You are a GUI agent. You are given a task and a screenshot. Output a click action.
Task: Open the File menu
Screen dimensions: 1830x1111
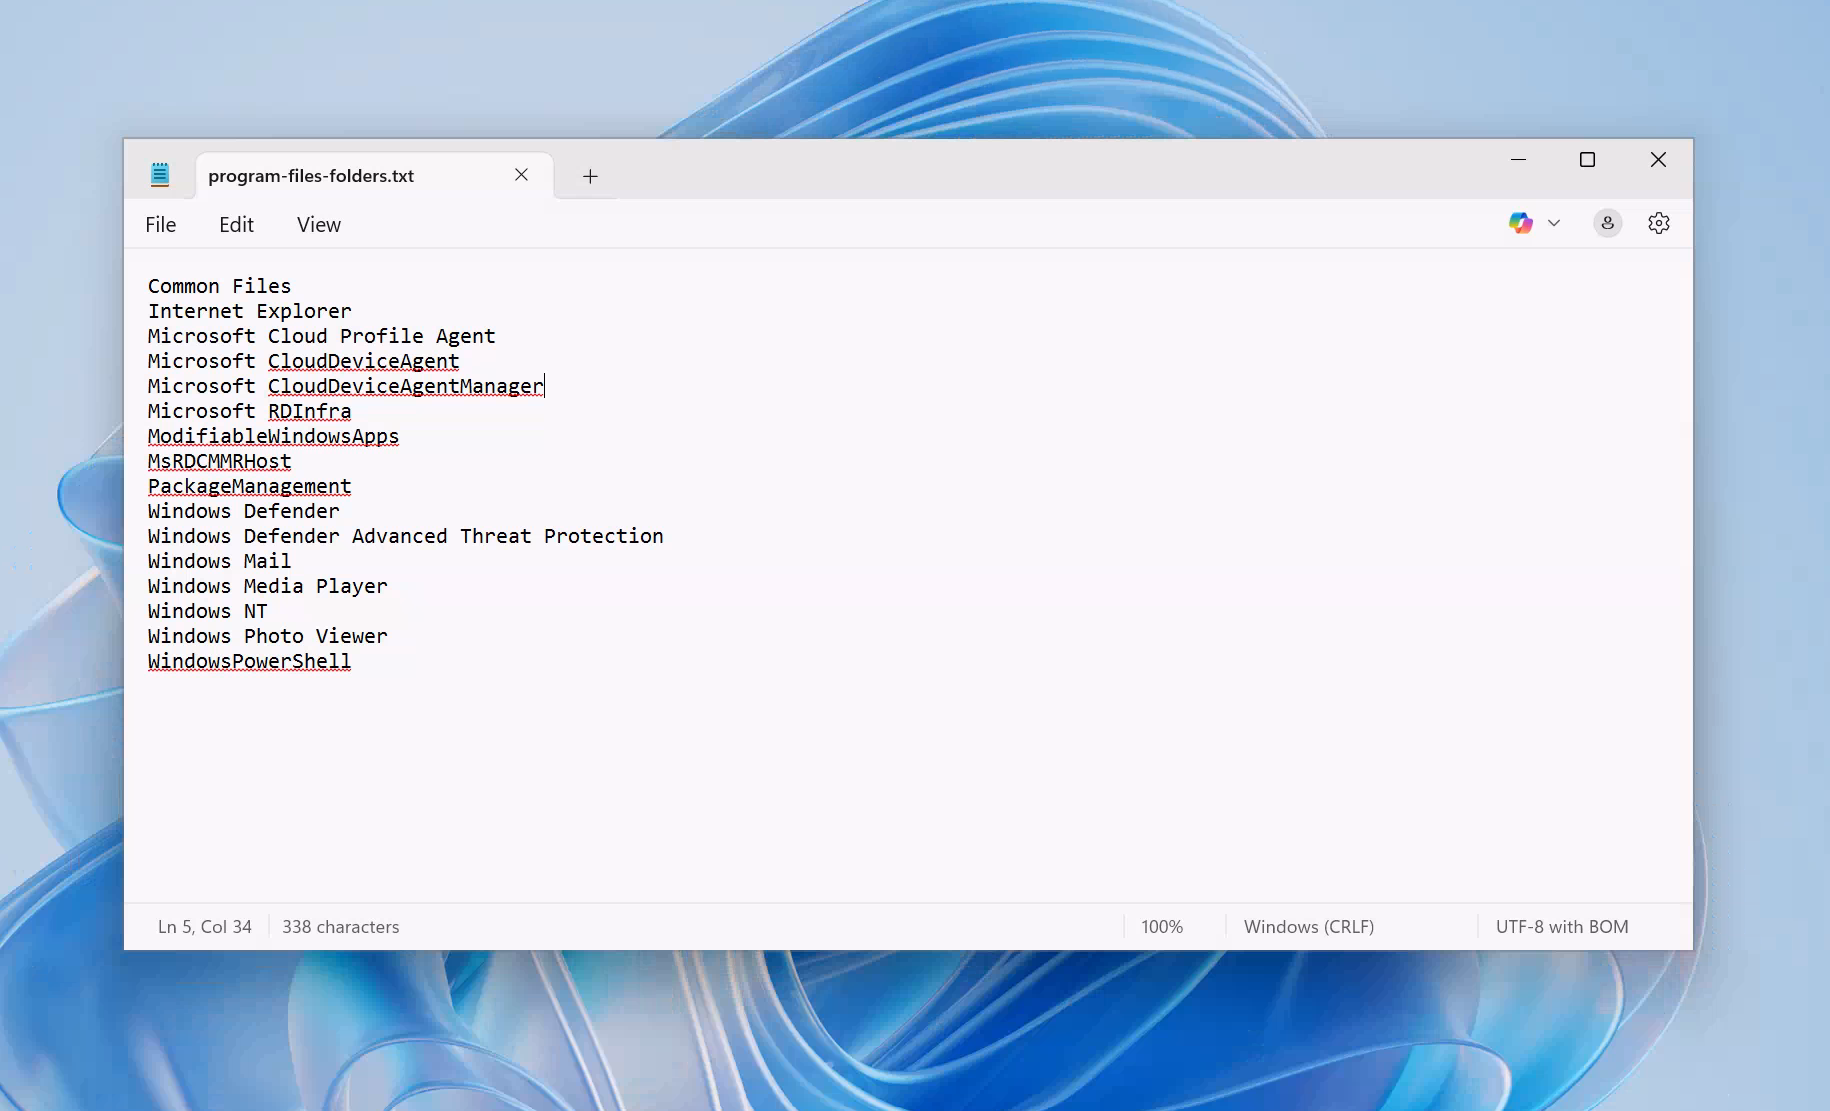click(160, 225)
